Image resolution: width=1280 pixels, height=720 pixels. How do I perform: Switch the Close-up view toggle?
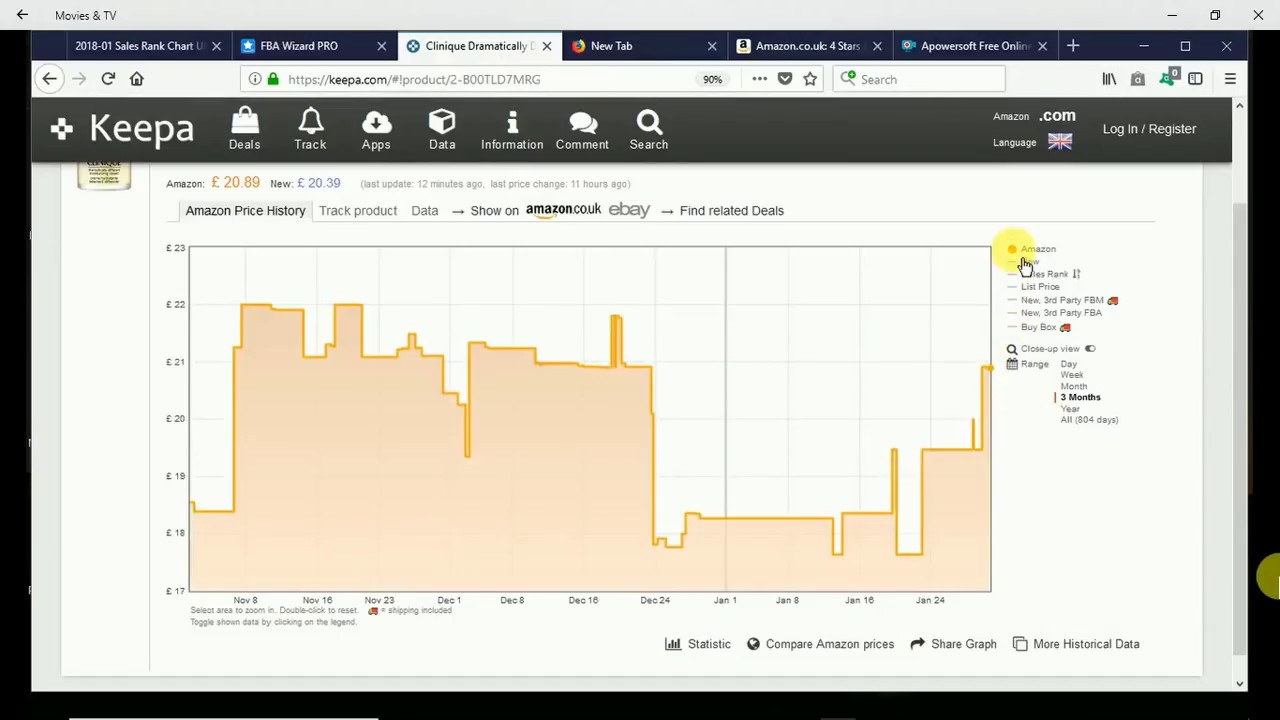click(1090, 349)
